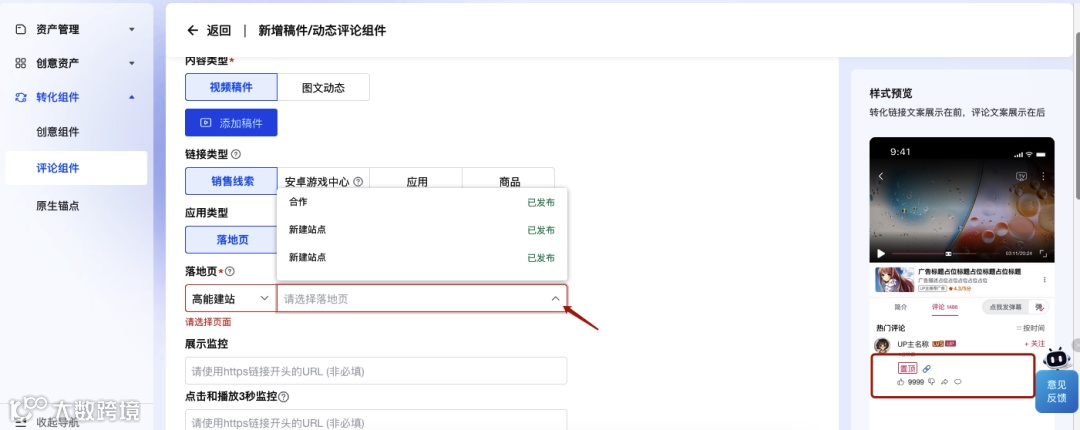
Task: Click the thumbs-down icon in preview comment
Action: tap(932, 382)
